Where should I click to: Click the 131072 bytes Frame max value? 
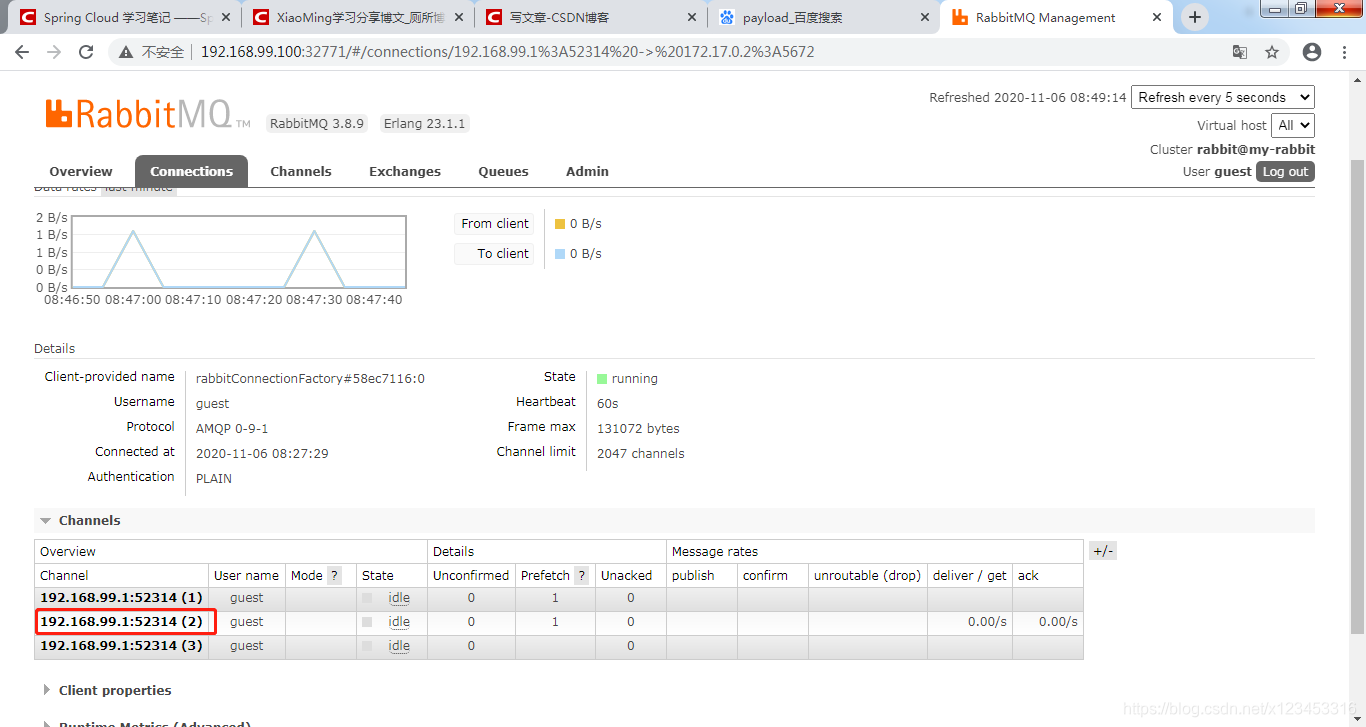pyautogui.click(x=638, y=429)
